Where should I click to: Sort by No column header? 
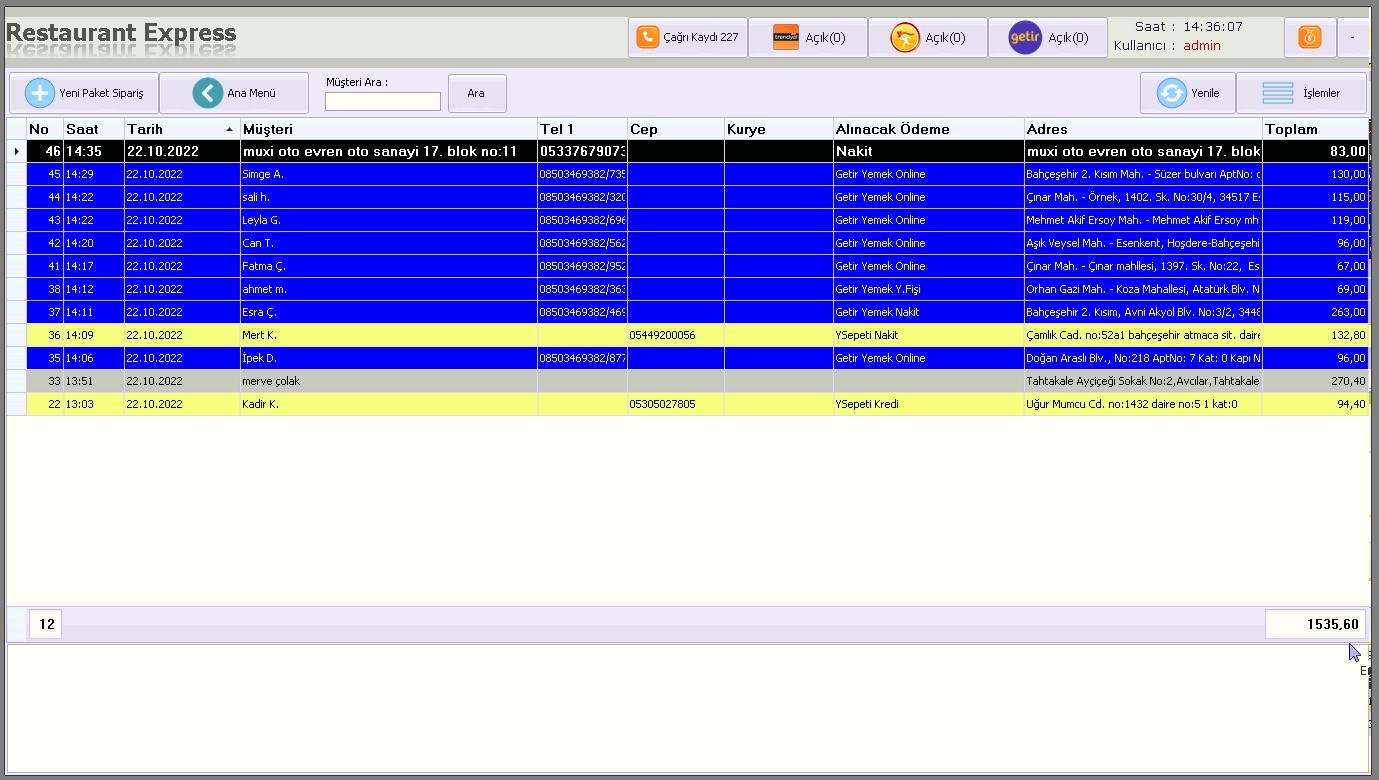45,129
